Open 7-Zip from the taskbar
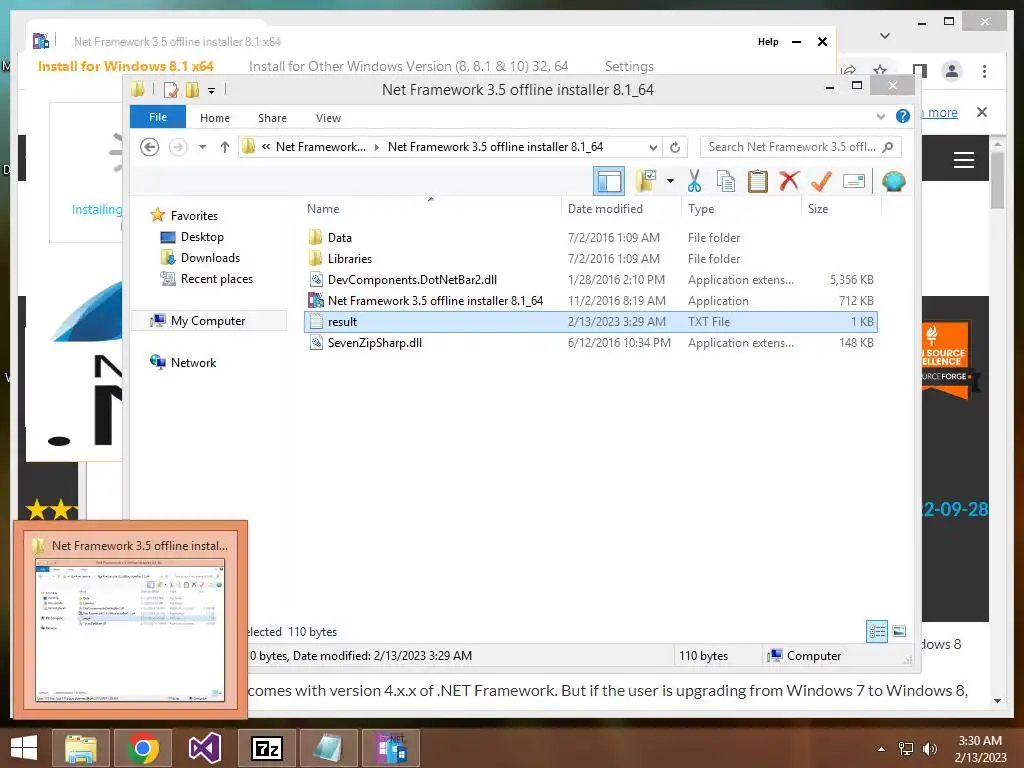Screen dimensions: 1024x768 pyautogui.click(x=267, y=748)
